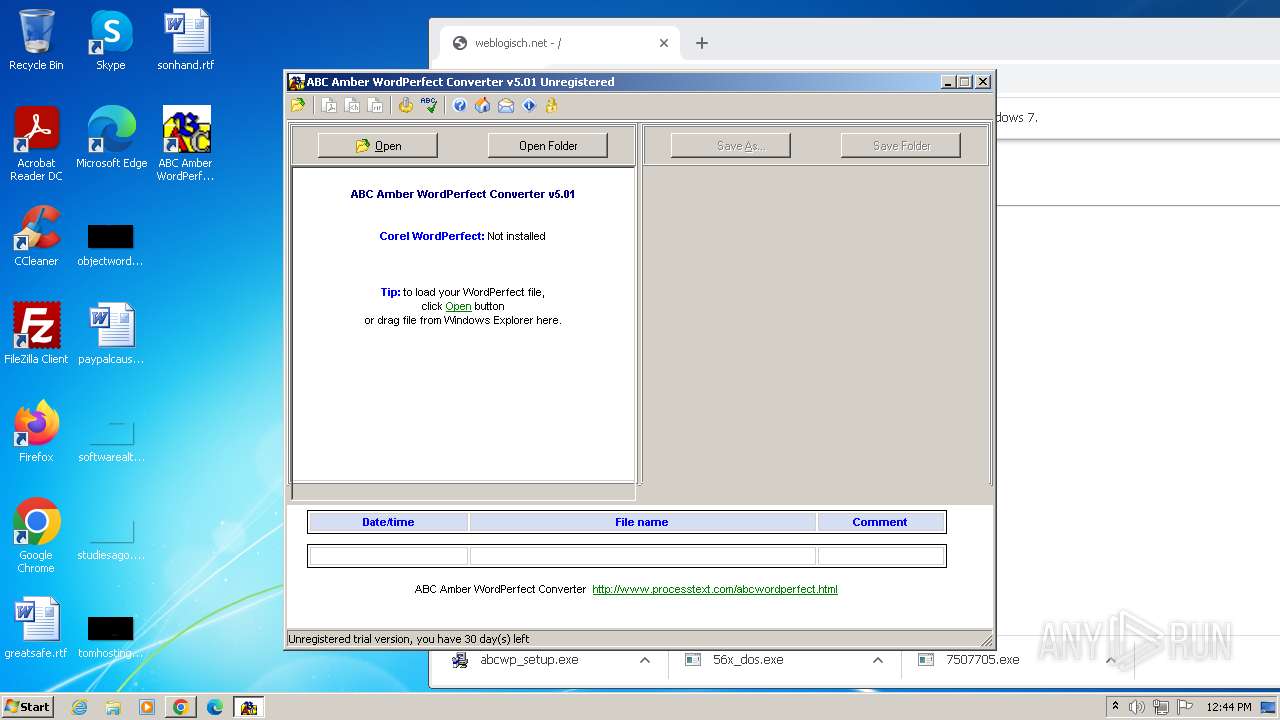Click the Open button with folder icon
Viewport: 1280px width, 720px height.
tap(377, 146)
